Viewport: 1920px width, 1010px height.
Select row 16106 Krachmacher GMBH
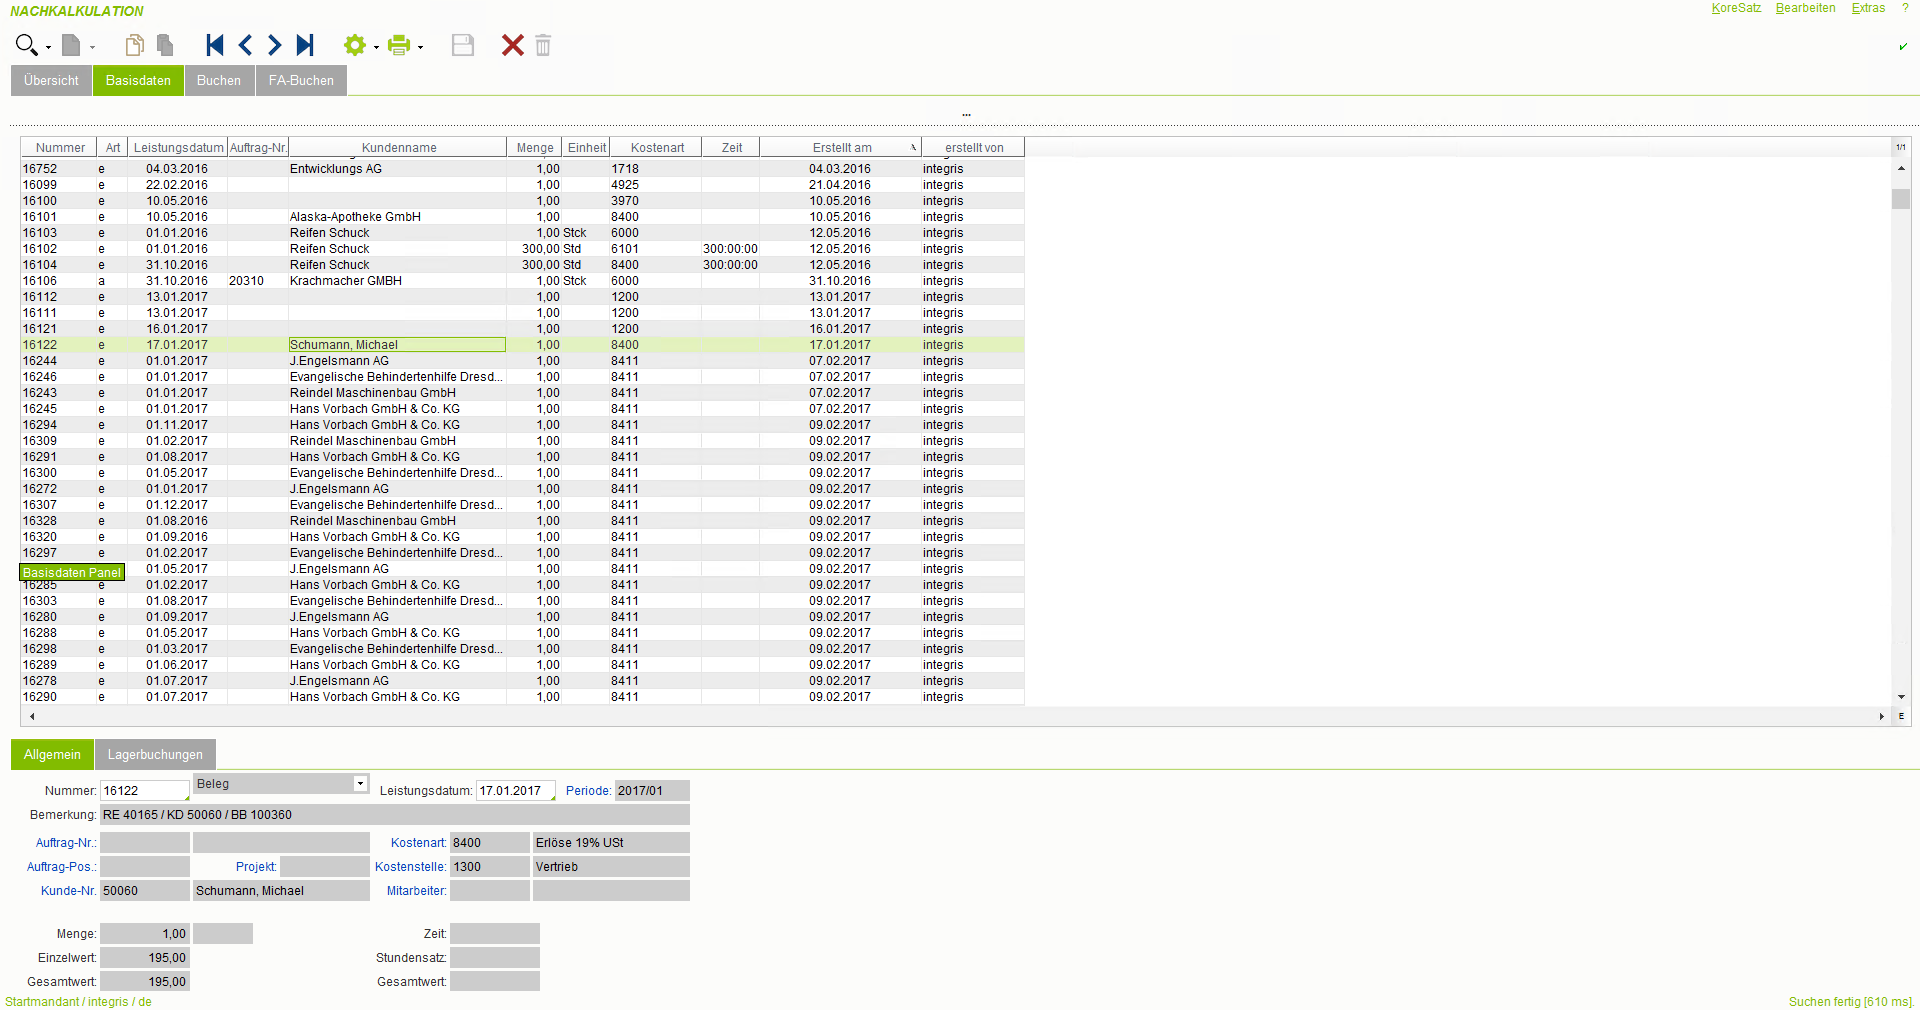(523, 281)
